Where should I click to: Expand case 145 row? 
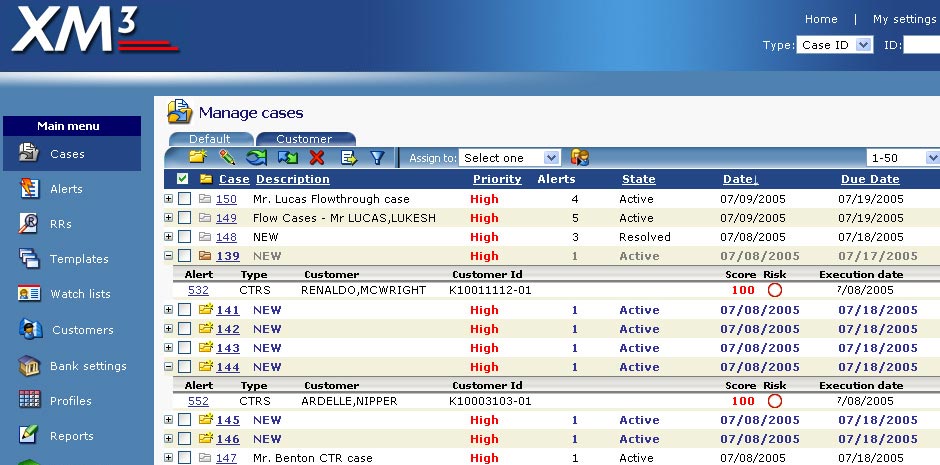coord(168,419)
